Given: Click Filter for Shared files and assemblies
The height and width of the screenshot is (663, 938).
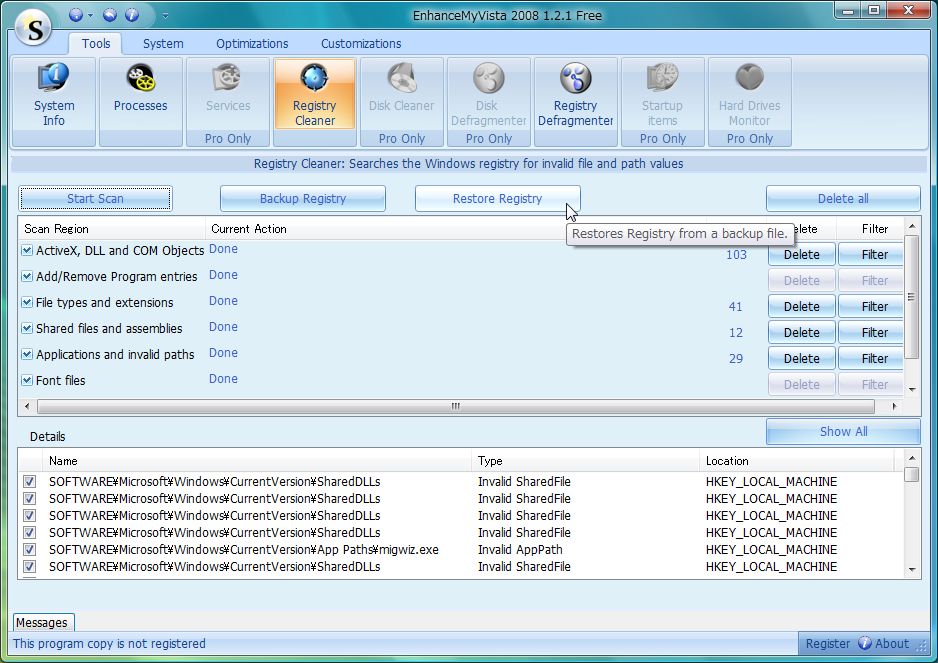Looking at the screenshot, I should point(871,332).
